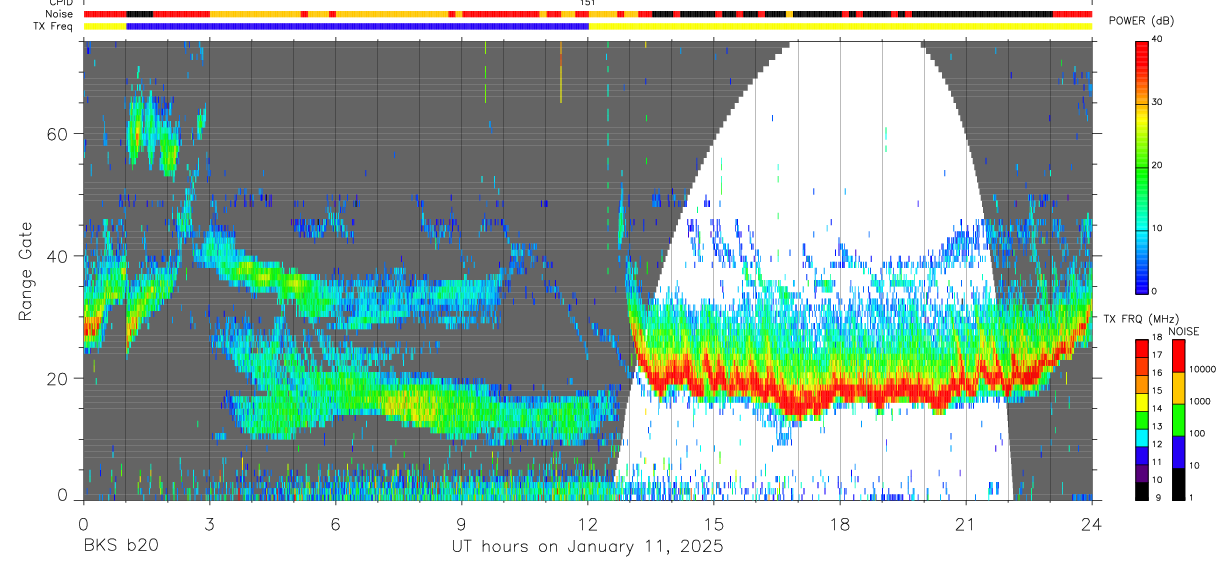Click the red top segment of TX FRQ colorbar

click(x=1142, y=349)
